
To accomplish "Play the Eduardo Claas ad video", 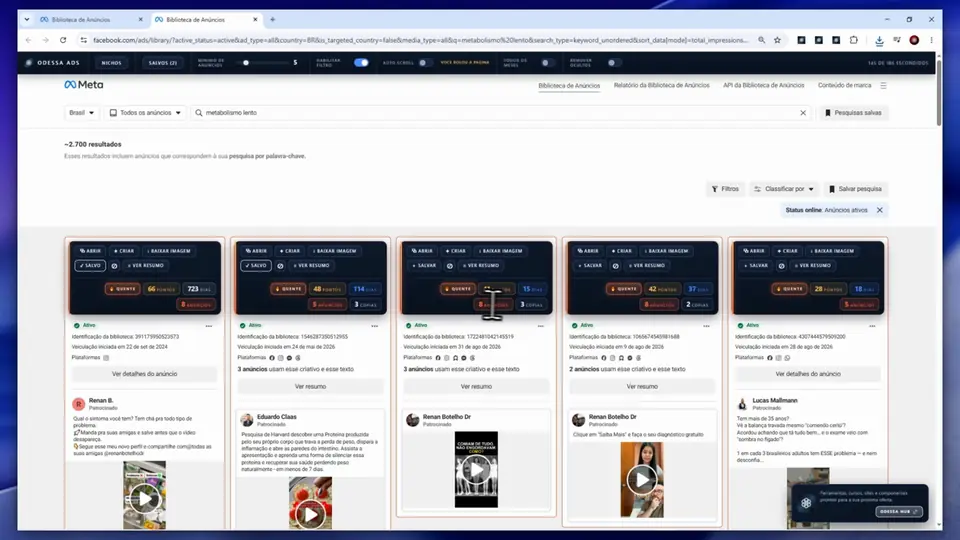I will click(x=310, y=514).
